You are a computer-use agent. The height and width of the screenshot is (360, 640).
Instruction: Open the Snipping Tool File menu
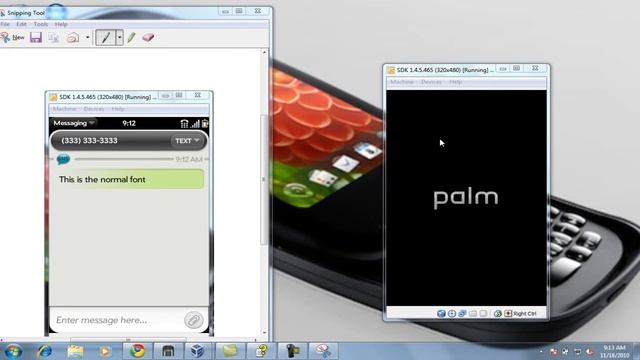coord(5,24)
